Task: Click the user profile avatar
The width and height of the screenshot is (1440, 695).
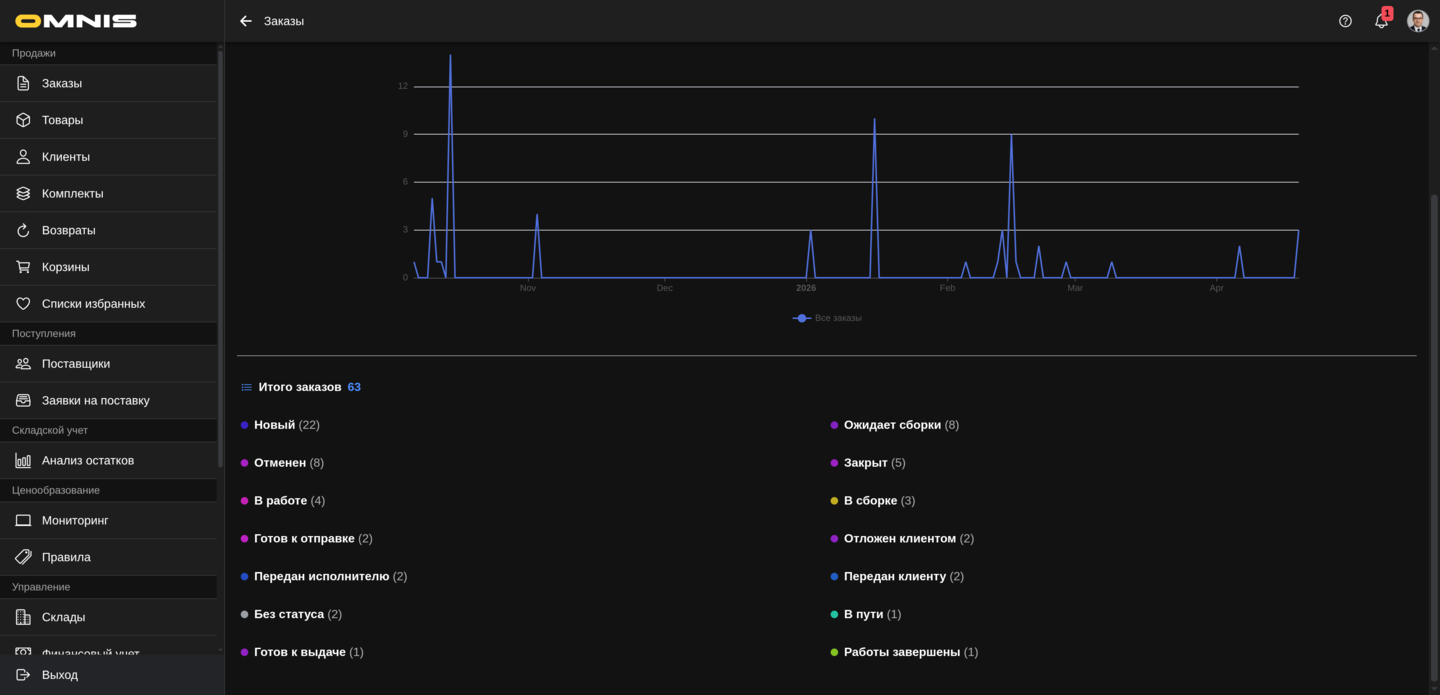Action: (x=1417, y=21)
